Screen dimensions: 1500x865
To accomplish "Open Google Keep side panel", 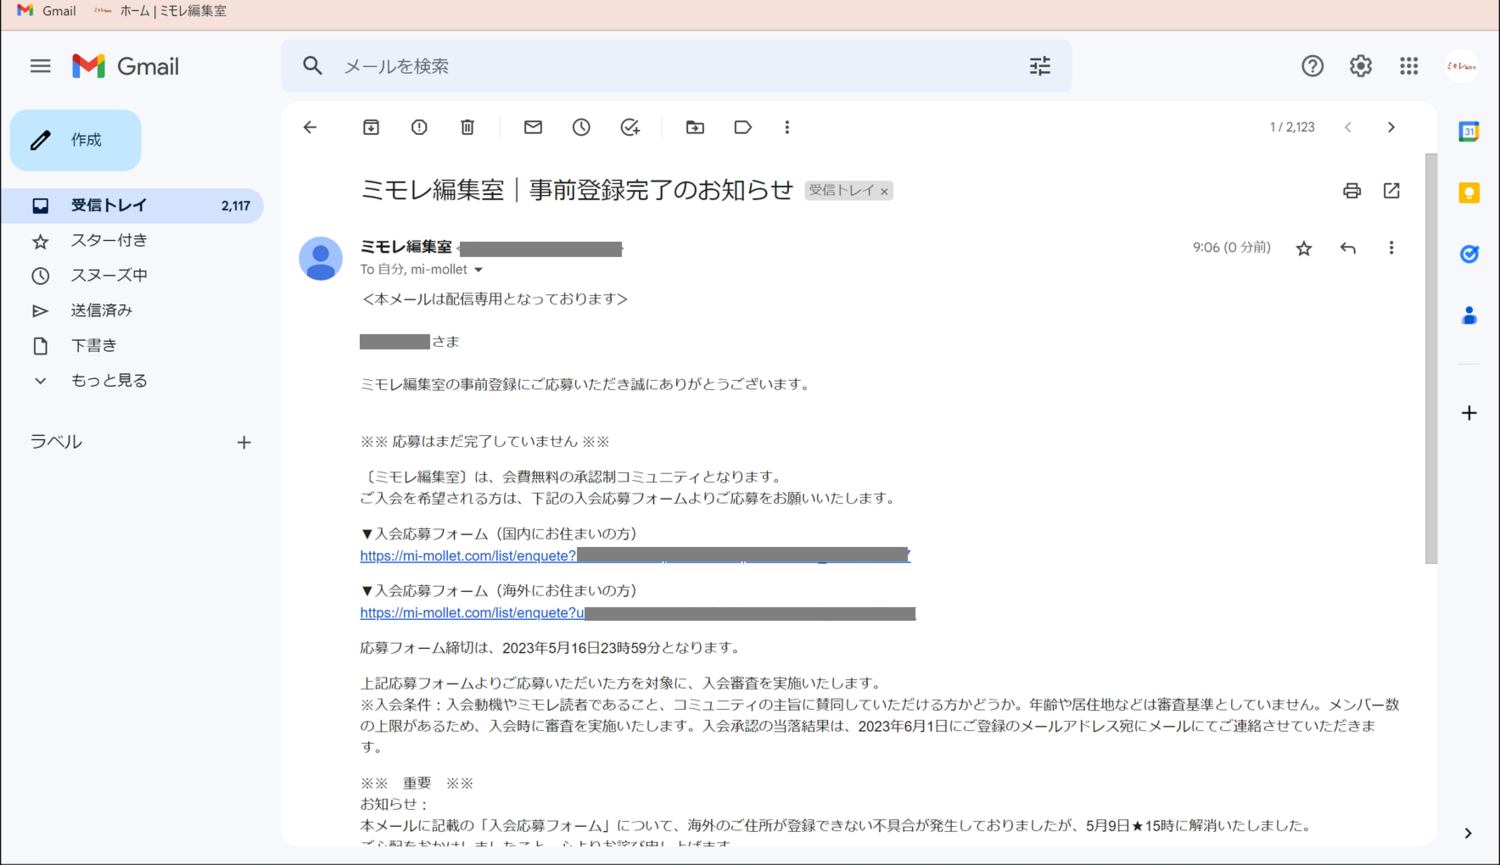I will point(1469,193).
